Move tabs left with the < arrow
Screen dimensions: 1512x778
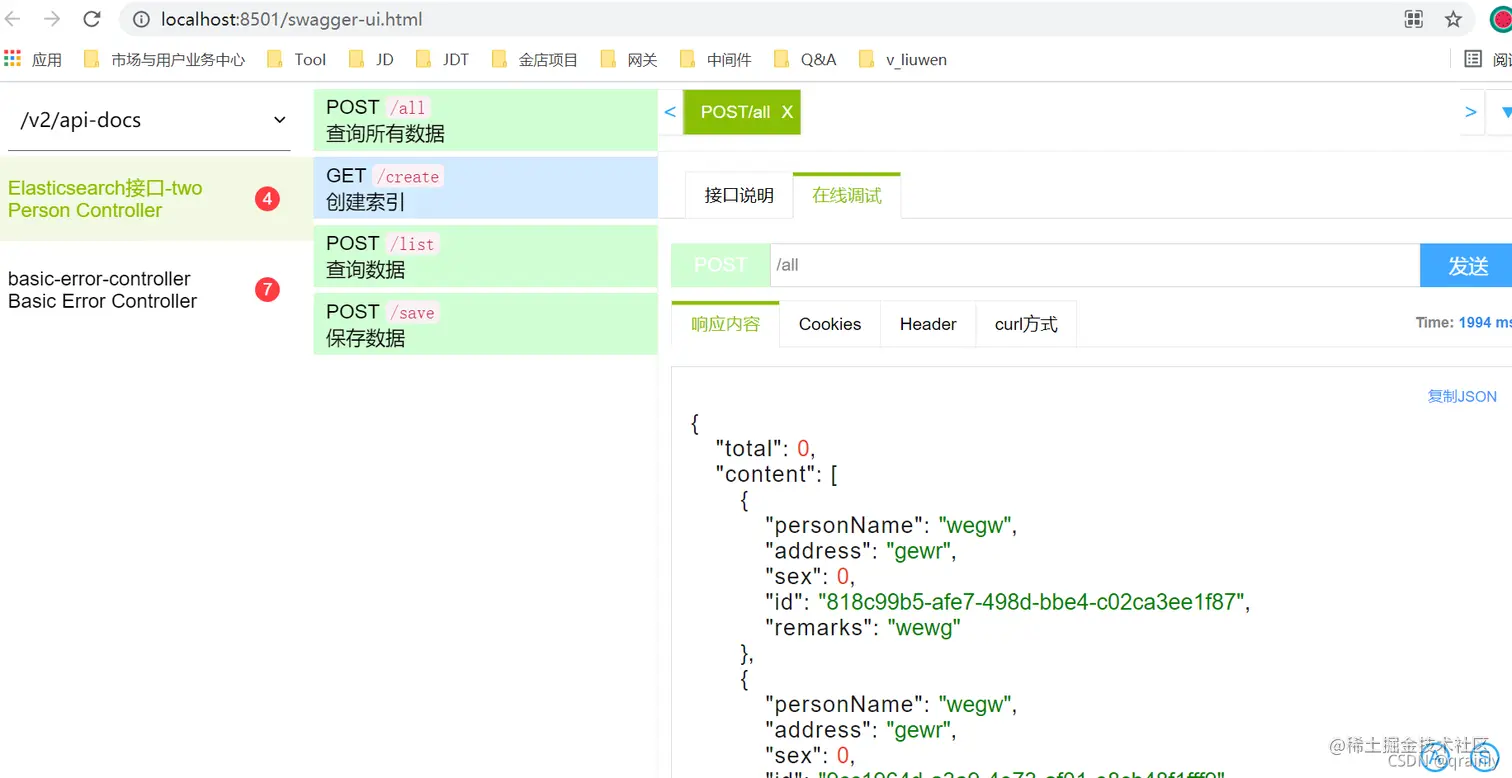pyautogui.click(x=670, y=112)
